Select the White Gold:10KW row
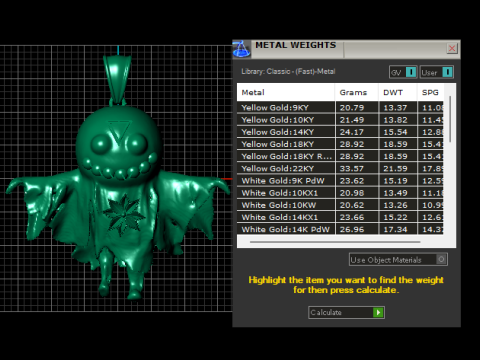 point(340,205)
